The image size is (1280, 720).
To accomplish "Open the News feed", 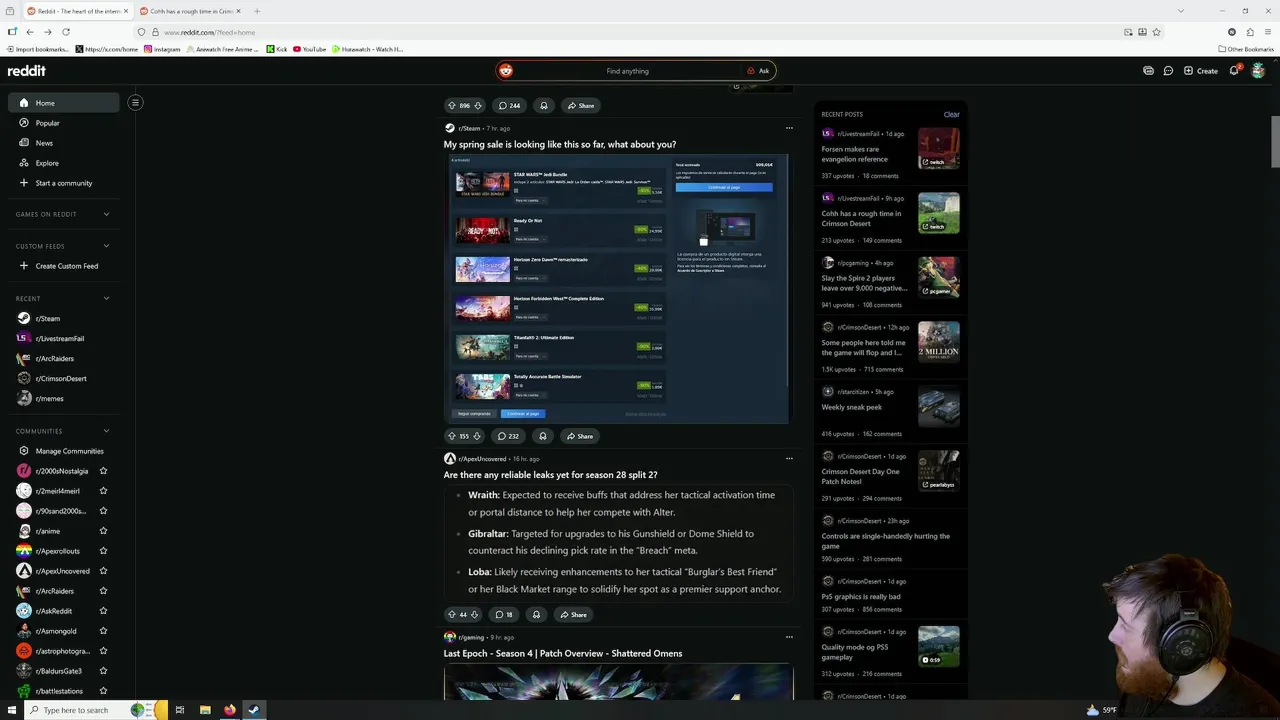I will pos(64,143).
